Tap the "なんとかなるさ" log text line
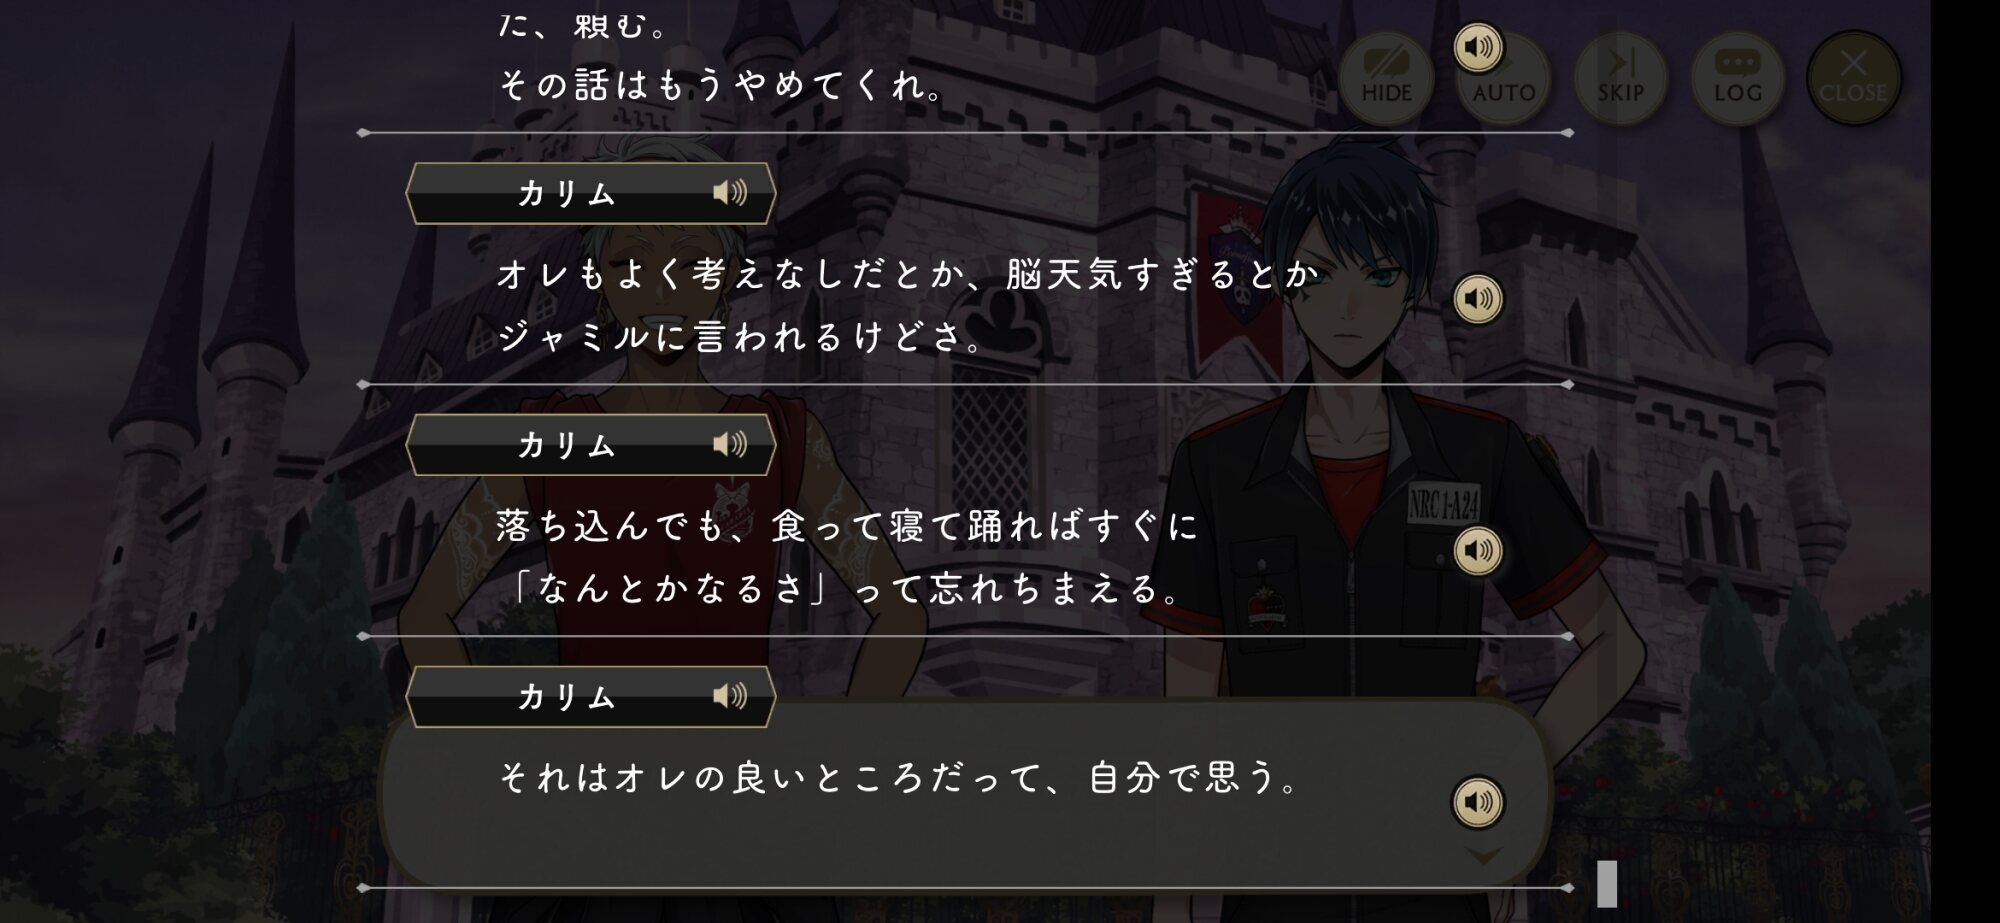The width and height of the screenshot is (2000, 923). click(x=843, y=589)
